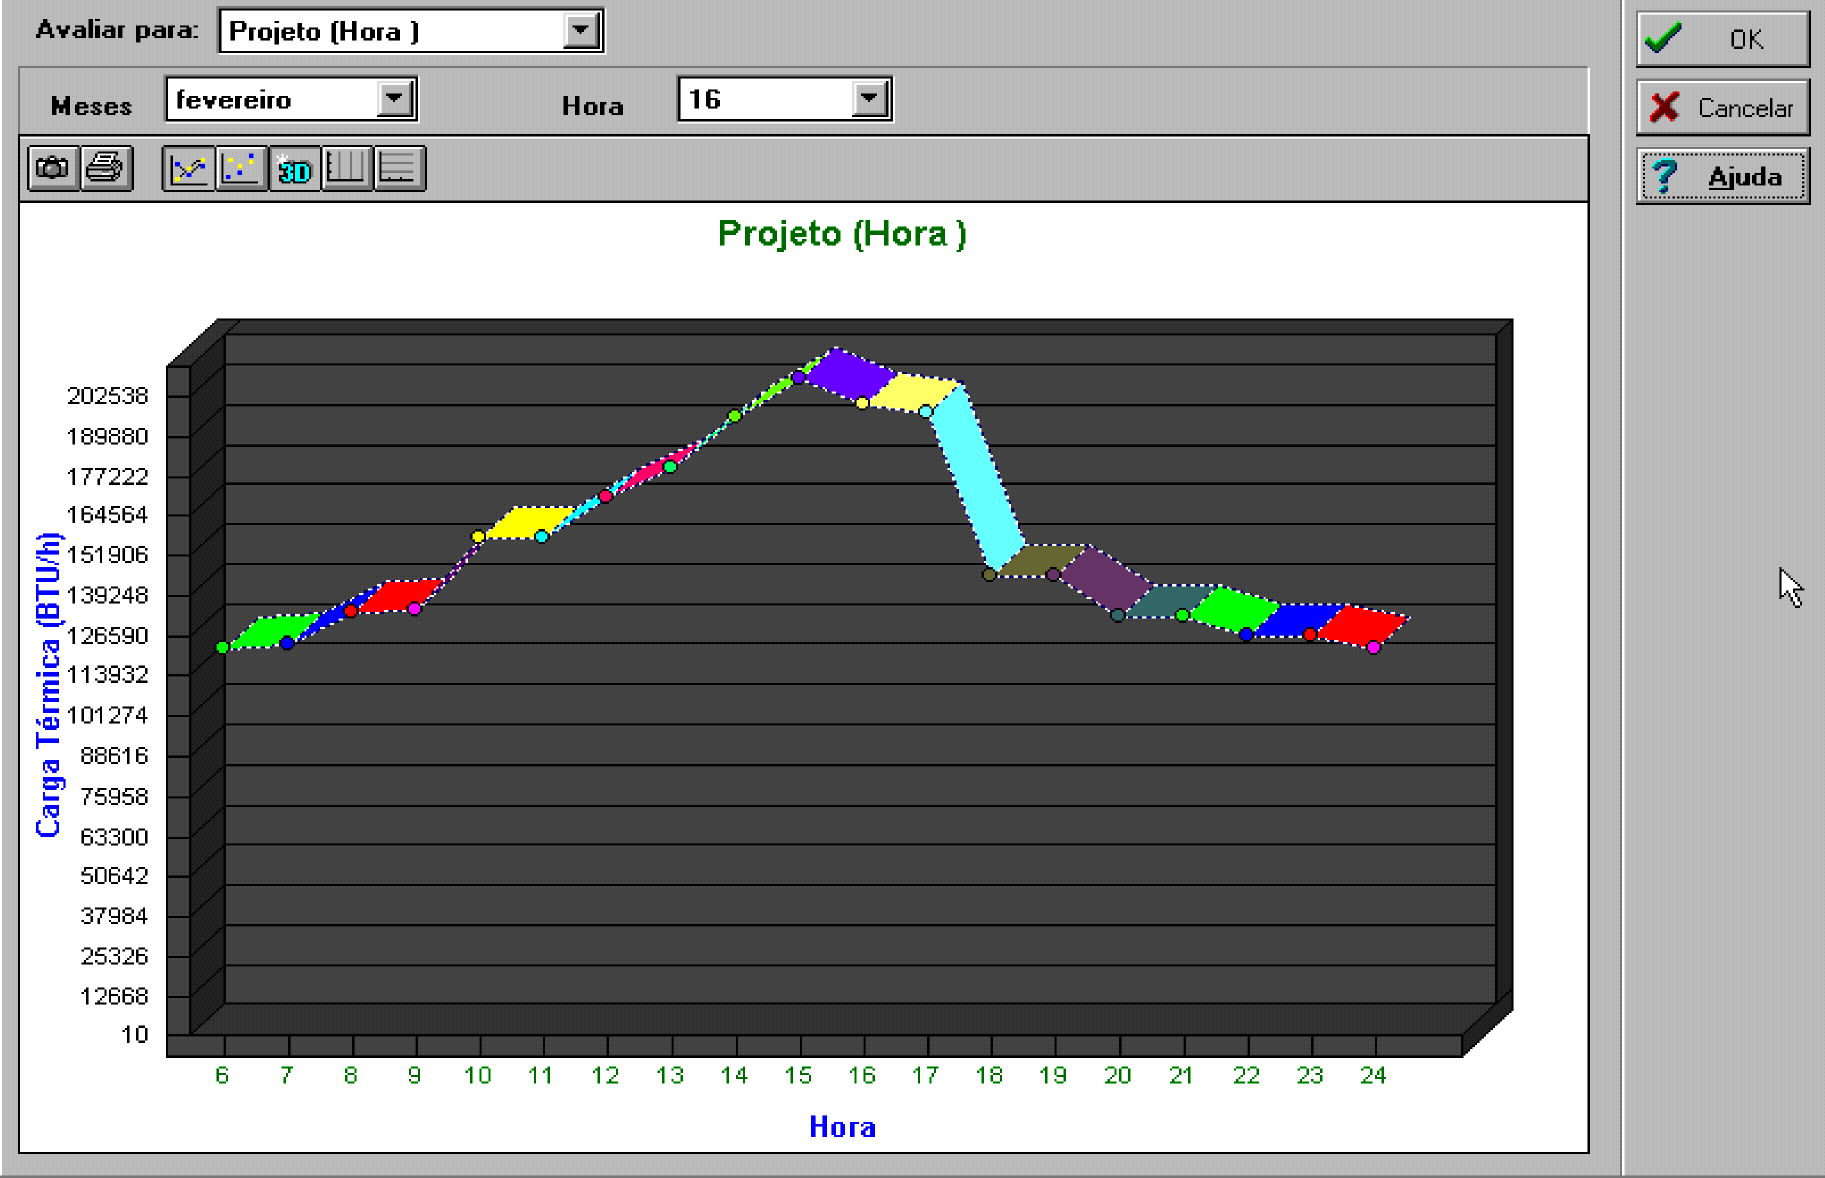Click the y-axis value 63300
Screen dimensions: 1825x1178
[114, 837]
